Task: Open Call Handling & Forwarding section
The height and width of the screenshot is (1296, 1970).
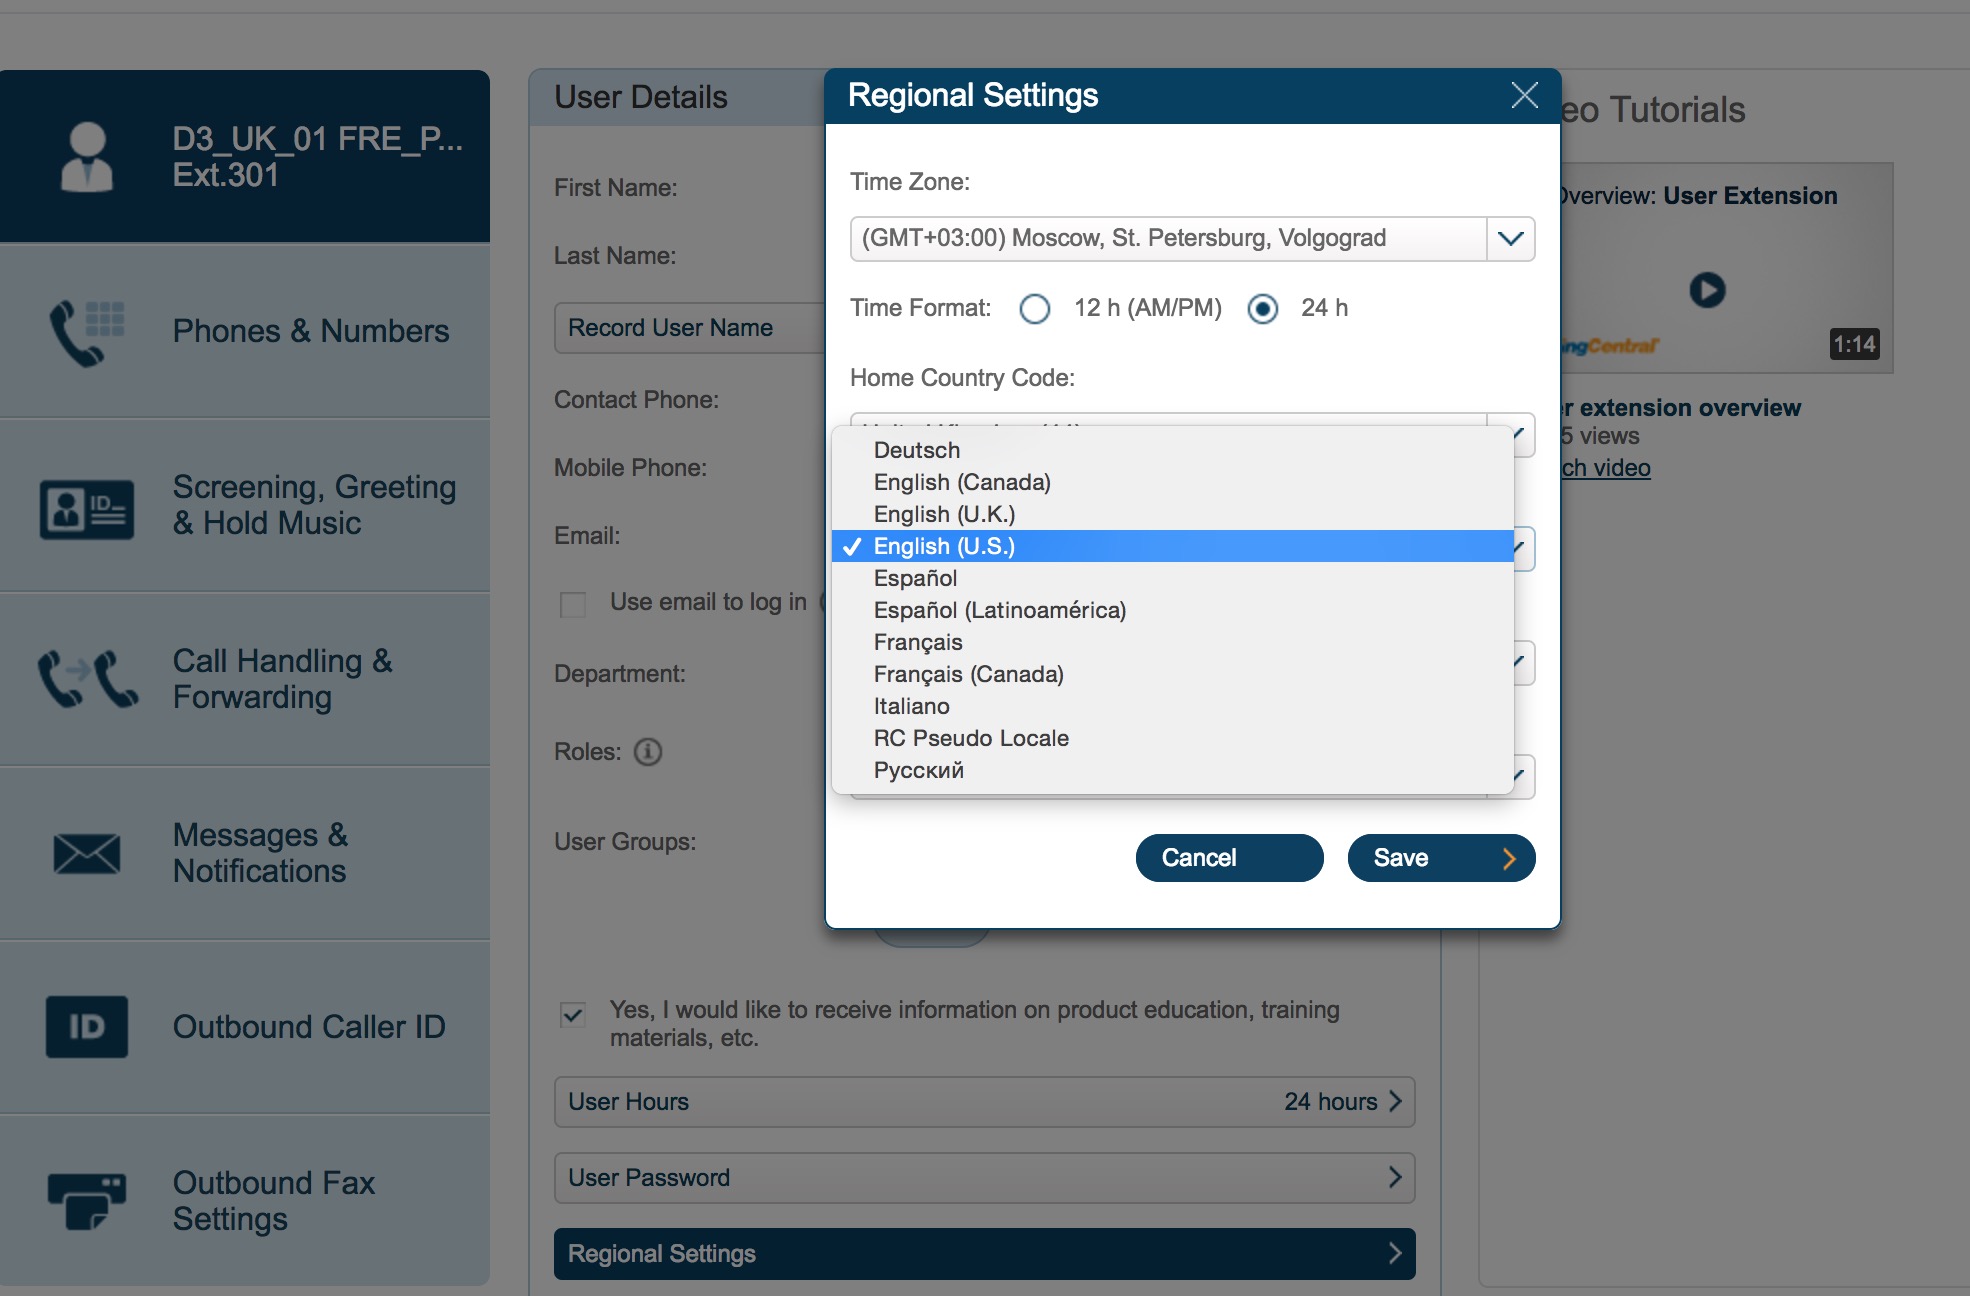Action: (245, 680)
